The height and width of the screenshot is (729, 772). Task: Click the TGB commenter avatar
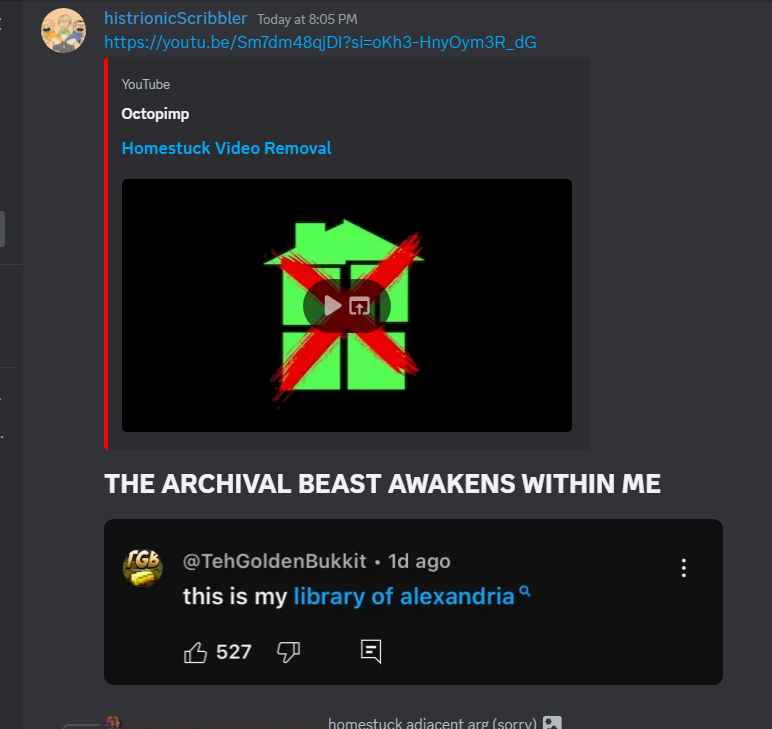143,568
